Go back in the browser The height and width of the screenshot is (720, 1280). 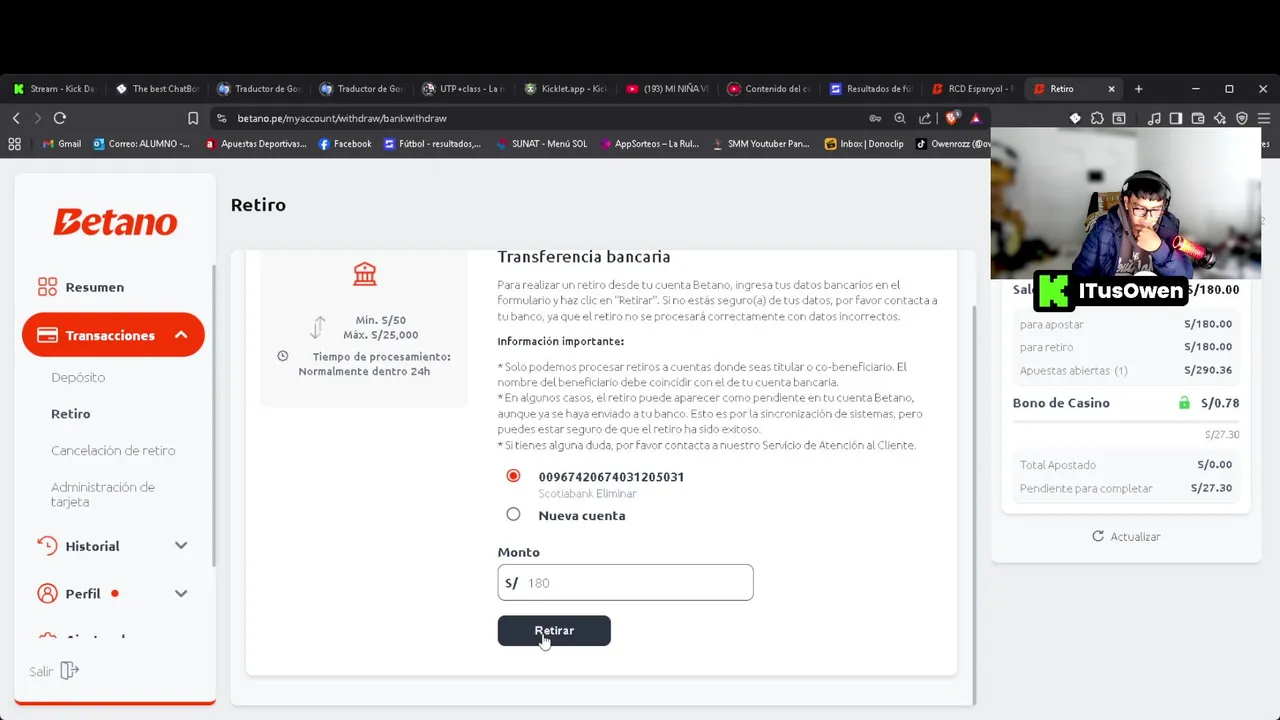16,118
